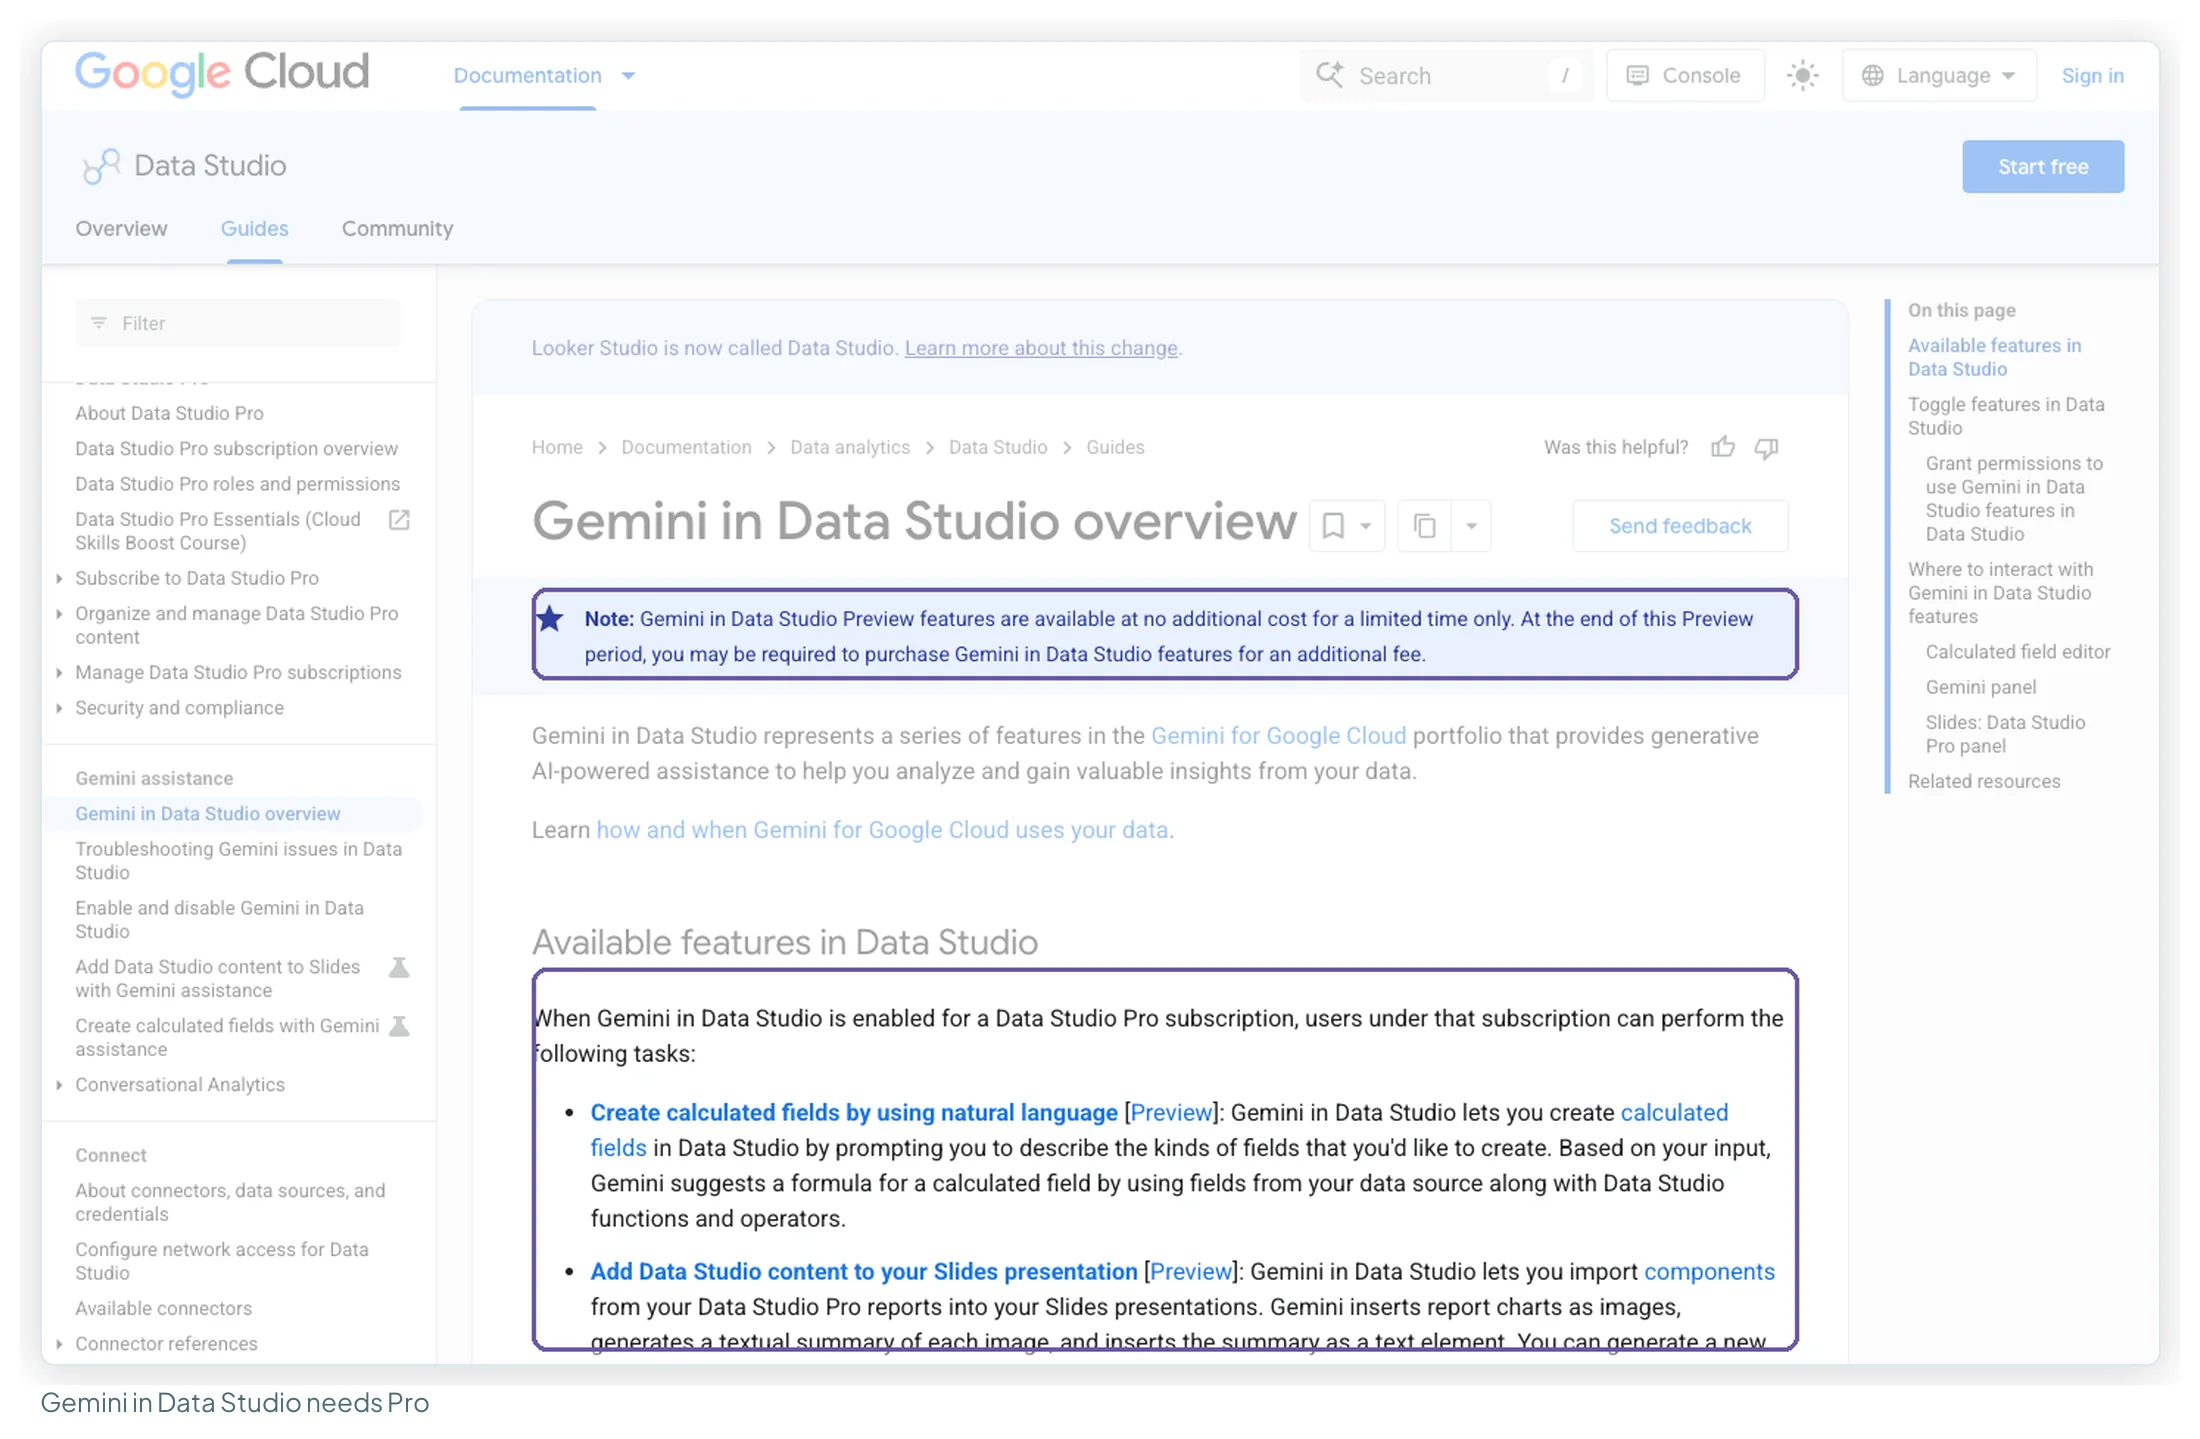The height and width of the screenshot is (1439, 2200).
Task: Open Gemini for Google Cloud link
Action: tap(1278, 736)
